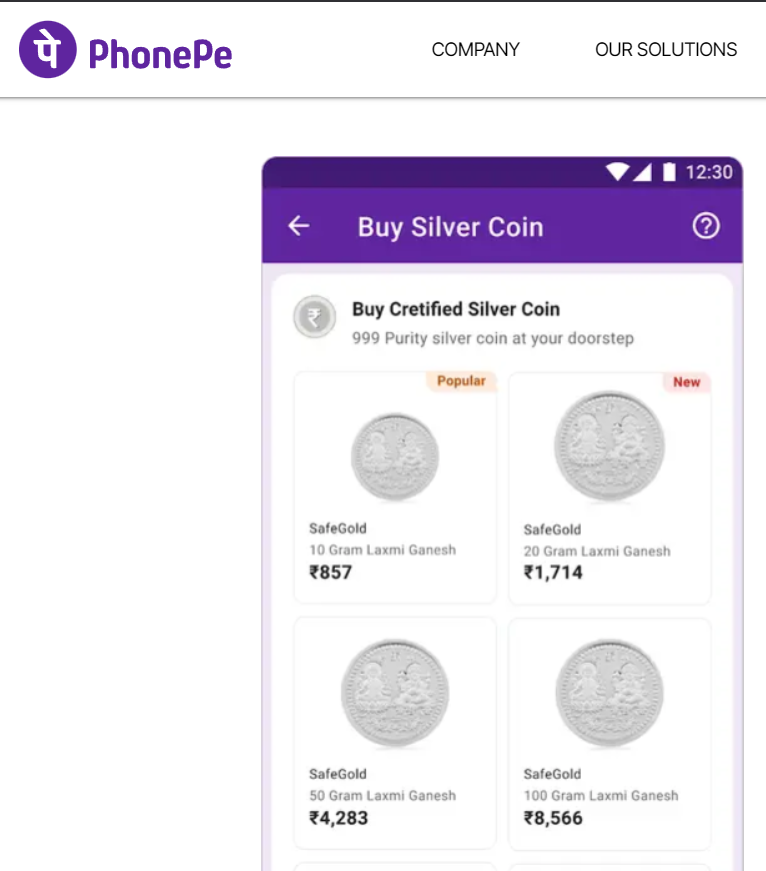766x871 pixels.
Task: Tap the back arrow in Buy Silver Coin header
Action: click(298, 226)
